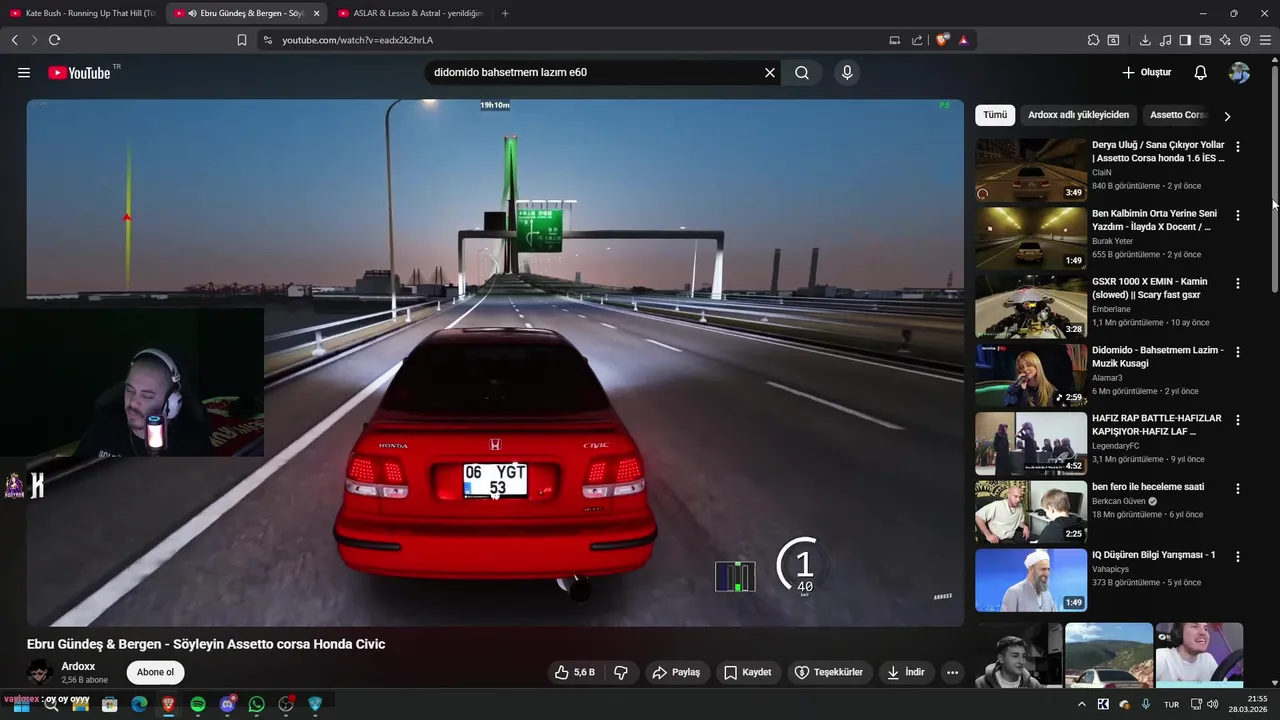Open the YouTube guide hamburger menu

point(24,73)
